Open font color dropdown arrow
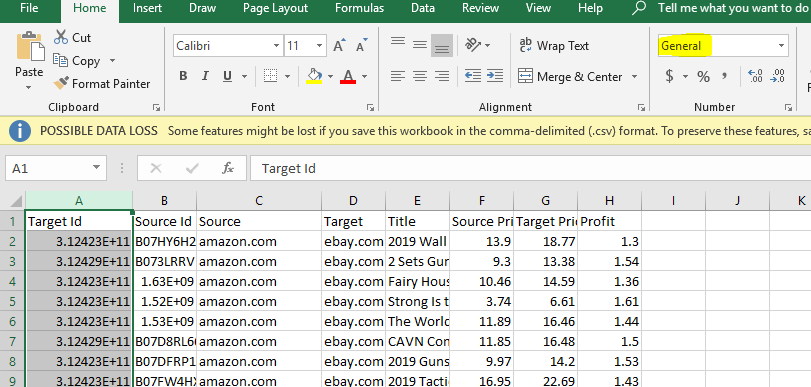This screenshot has width=811, height=387. (x=365, y=77)
